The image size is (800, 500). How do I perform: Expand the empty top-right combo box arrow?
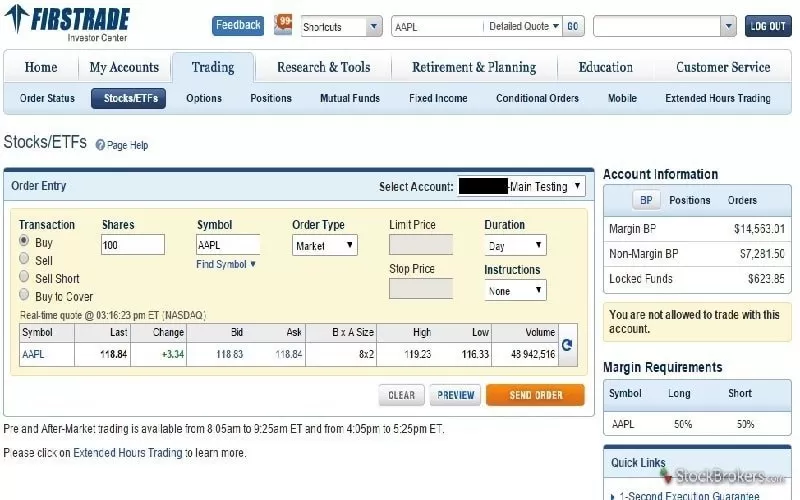pyautogui.click(x=728, y=26)
